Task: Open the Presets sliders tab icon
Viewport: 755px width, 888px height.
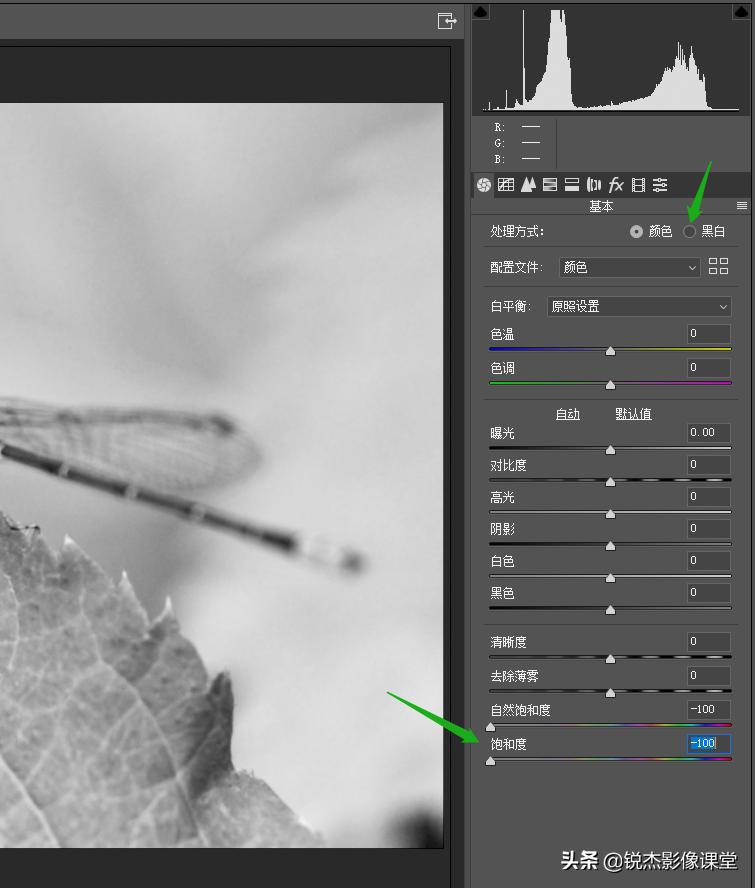Action: (660, 185)
